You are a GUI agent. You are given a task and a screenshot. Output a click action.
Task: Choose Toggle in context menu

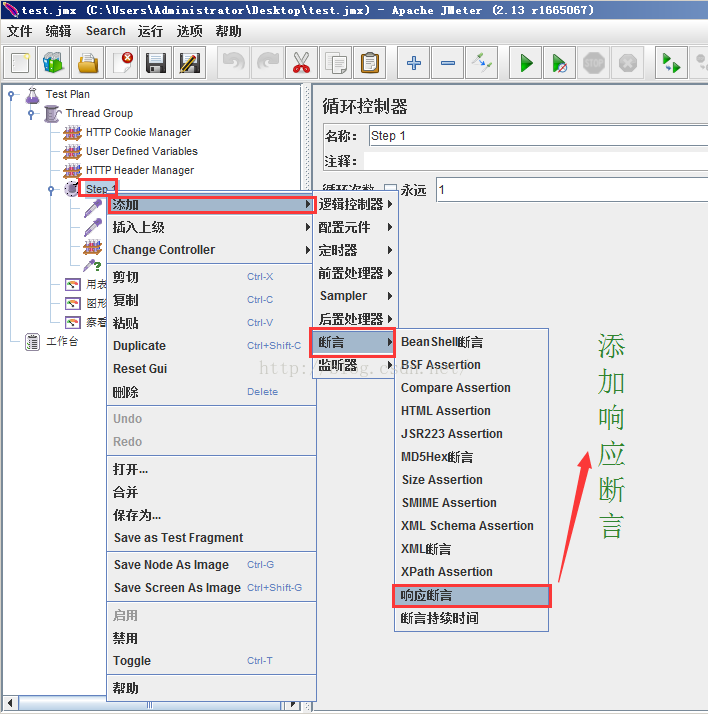211,661
